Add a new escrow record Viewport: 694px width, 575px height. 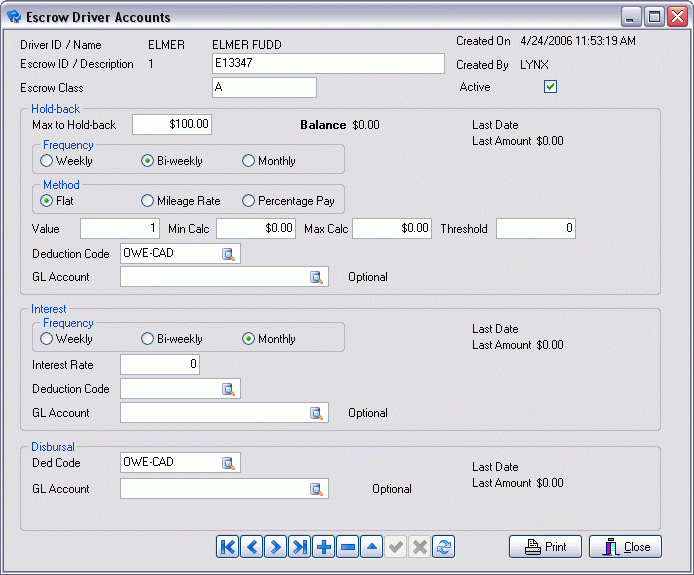click(323, 547)
